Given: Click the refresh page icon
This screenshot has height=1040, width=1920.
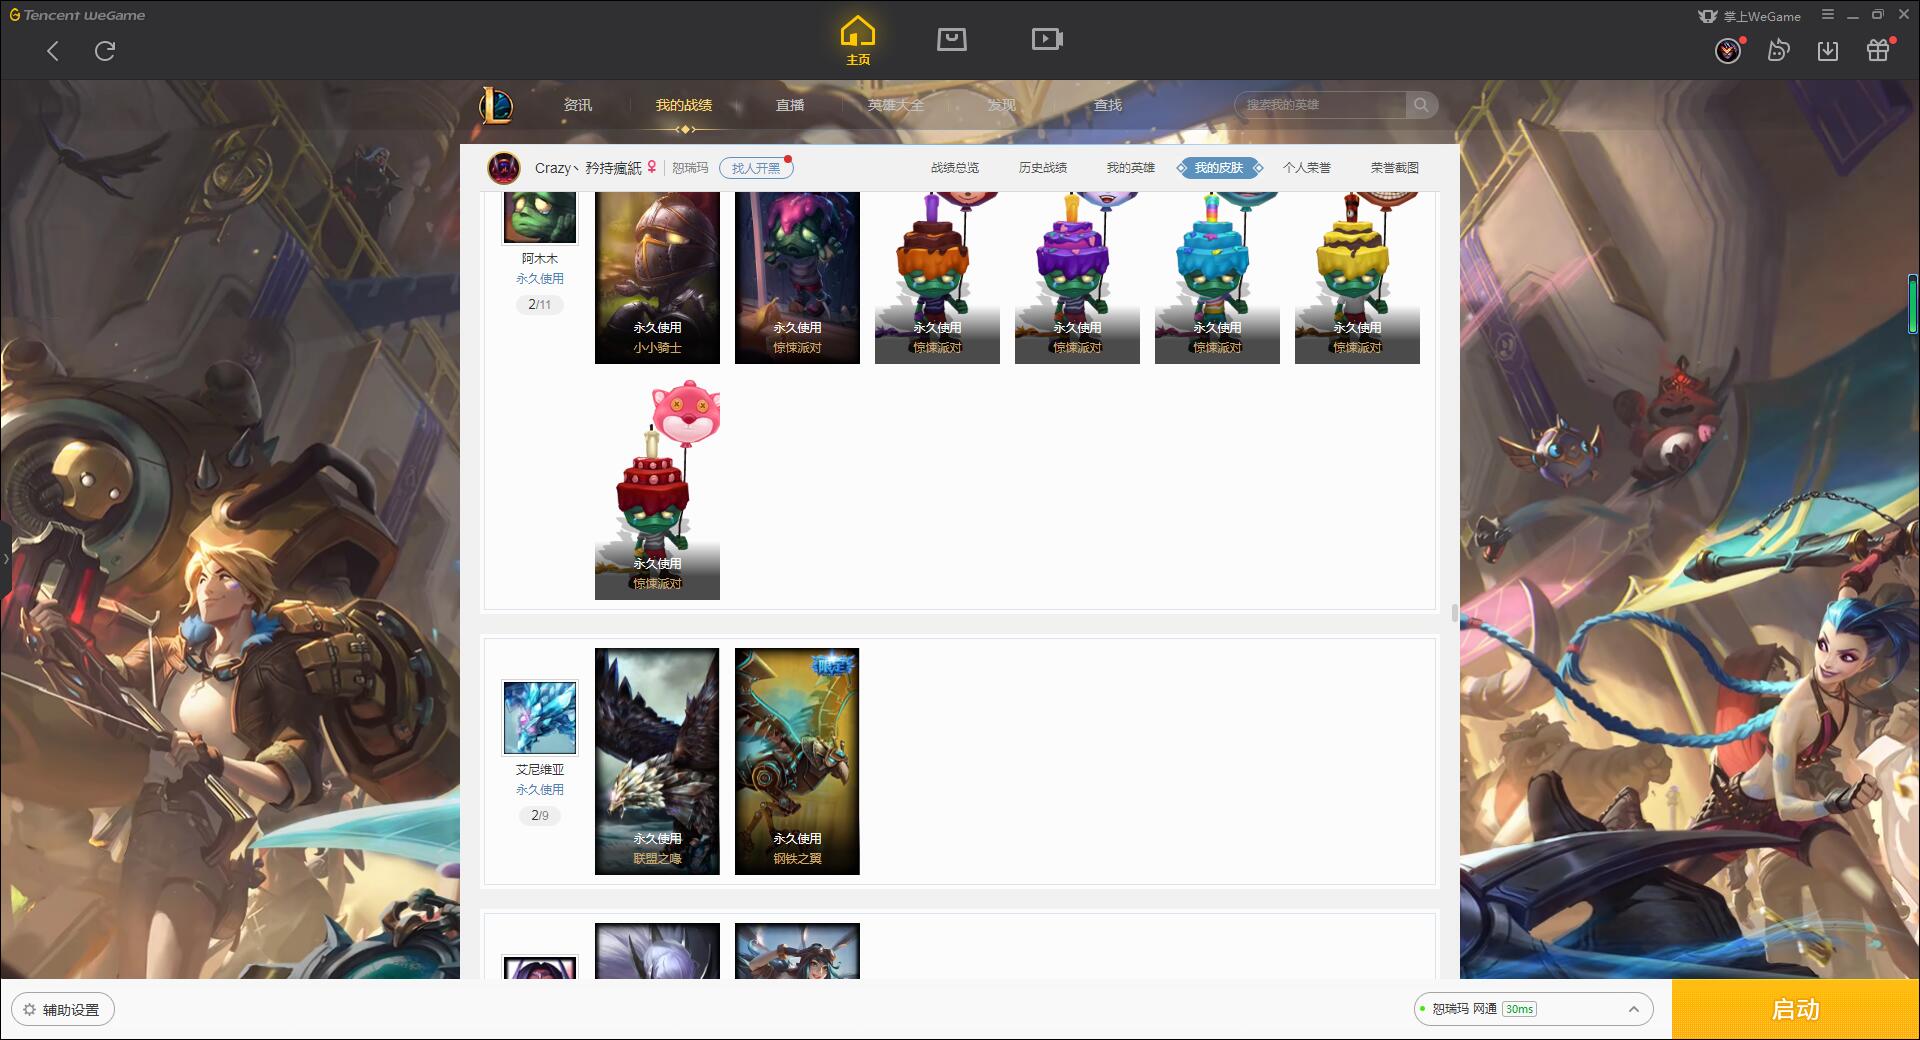Looking at the screenshot, I should [x=105, y=51].
